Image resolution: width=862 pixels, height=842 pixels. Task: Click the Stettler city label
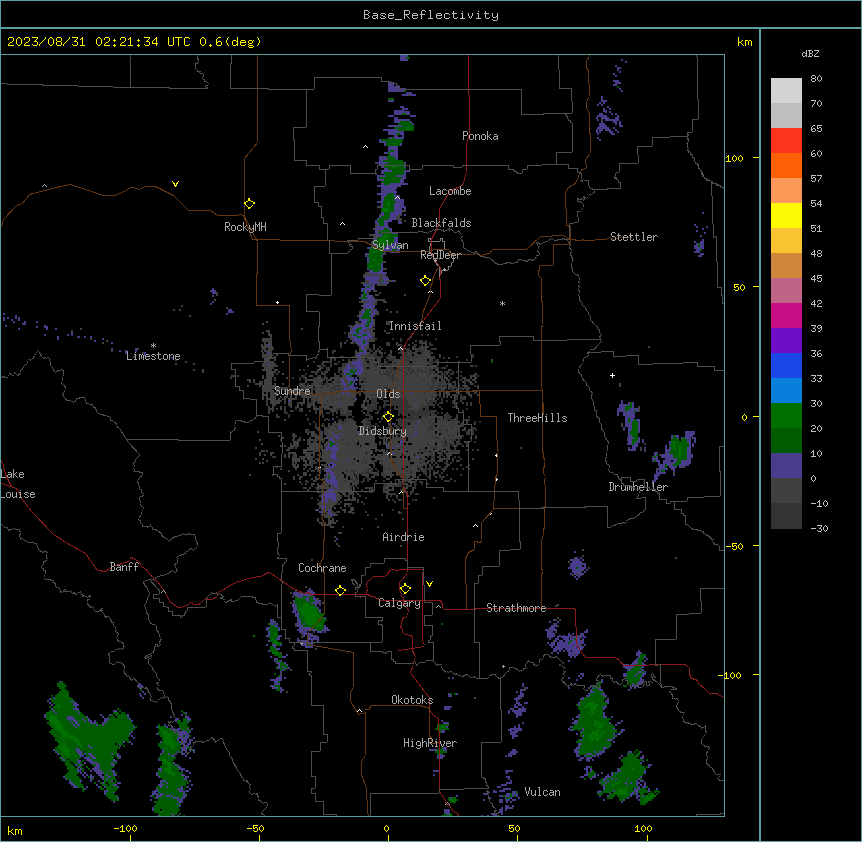(634, 237)
